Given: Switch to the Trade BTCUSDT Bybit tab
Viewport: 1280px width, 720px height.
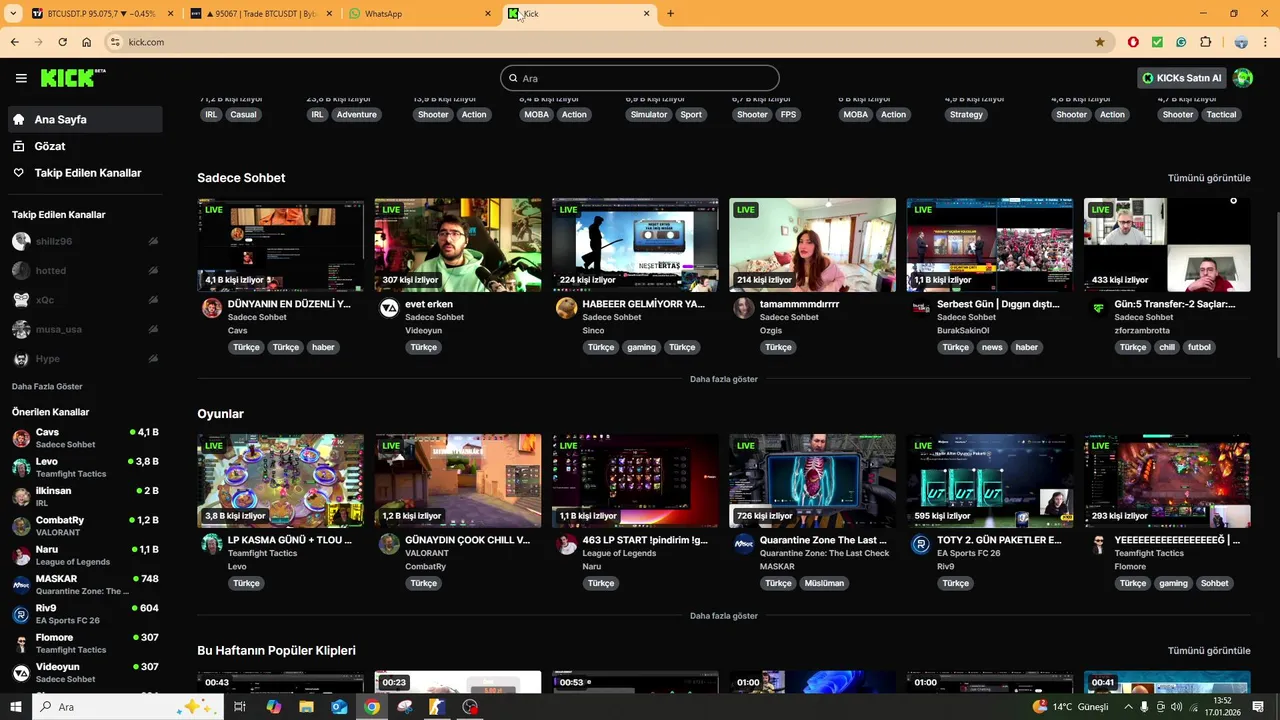Looking at the screenshot, I should tap(260, 14).
